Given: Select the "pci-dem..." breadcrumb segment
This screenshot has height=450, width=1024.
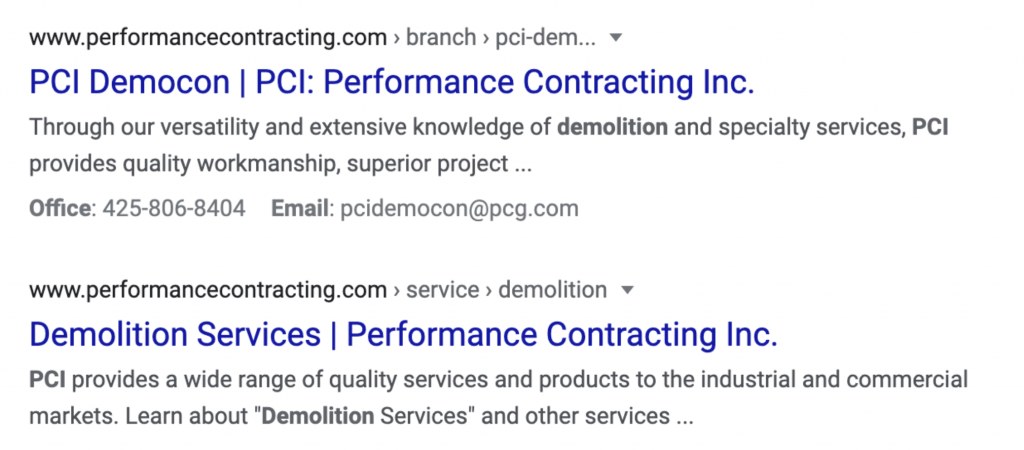Looking at the screenshot, I should click(545, 38).
